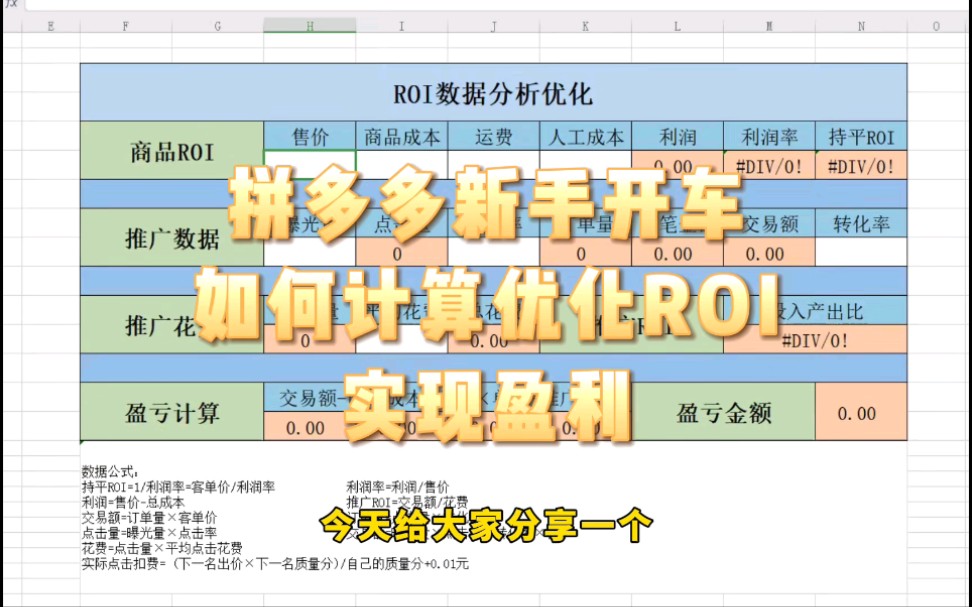Select column H header

[x=309, y=26]
